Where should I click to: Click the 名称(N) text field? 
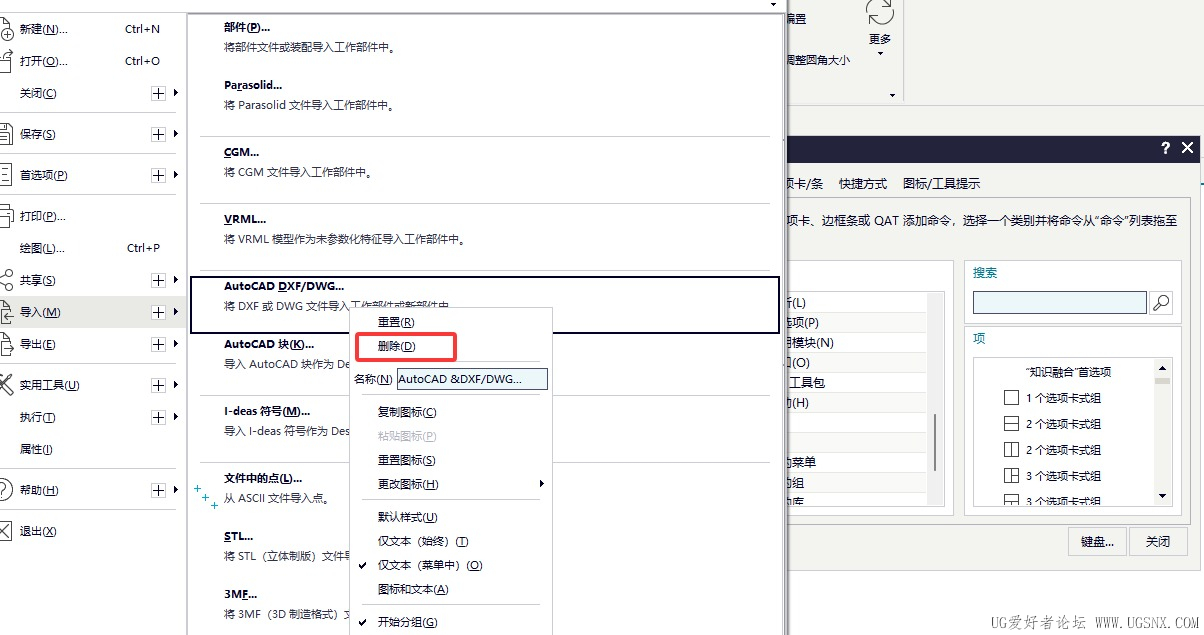coord(473,379)
